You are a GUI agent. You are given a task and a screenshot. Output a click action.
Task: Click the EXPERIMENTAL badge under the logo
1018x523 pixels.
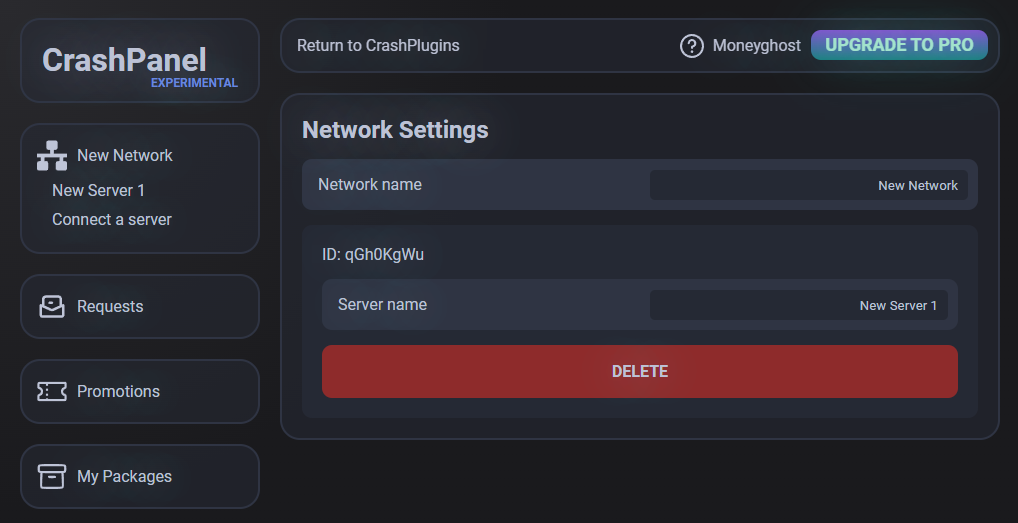pos(194,83)
